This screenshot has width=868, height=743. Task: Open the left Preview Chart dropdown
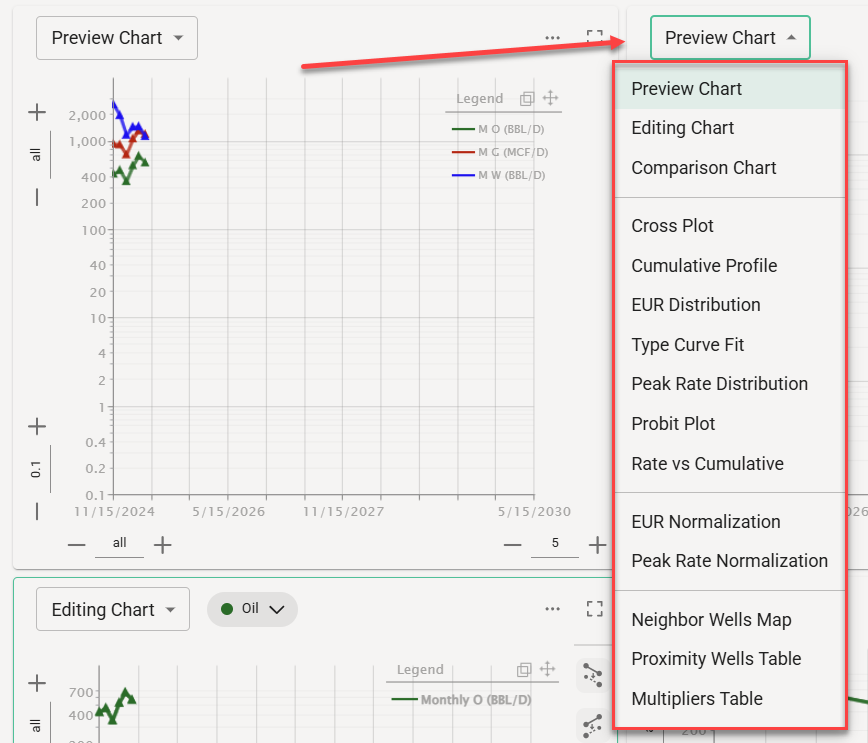117,38
